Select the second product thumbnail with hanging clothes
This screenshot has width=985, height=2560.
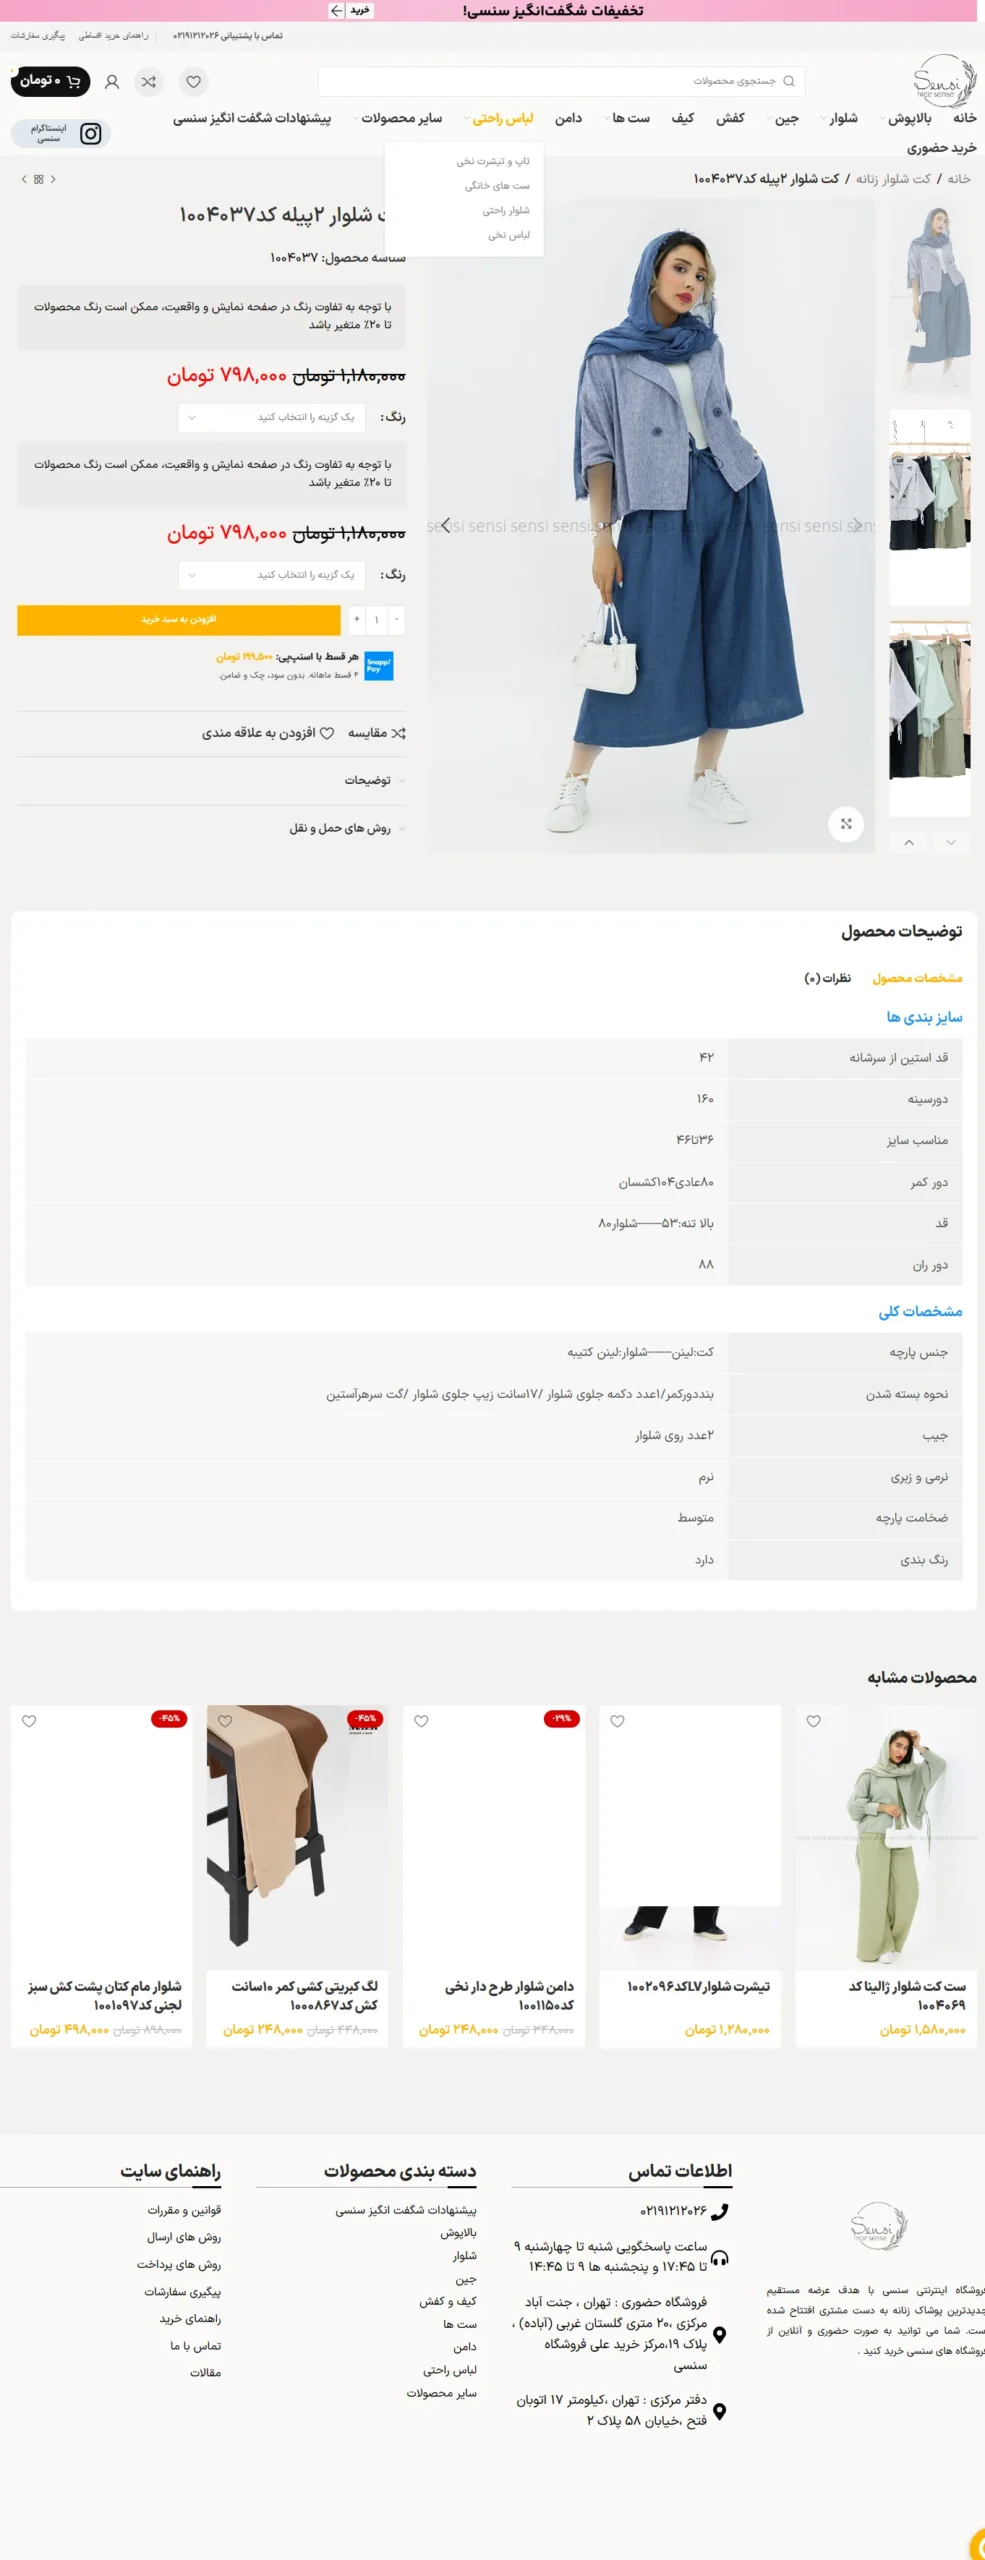pyautogui.click(x=929, y=506)
